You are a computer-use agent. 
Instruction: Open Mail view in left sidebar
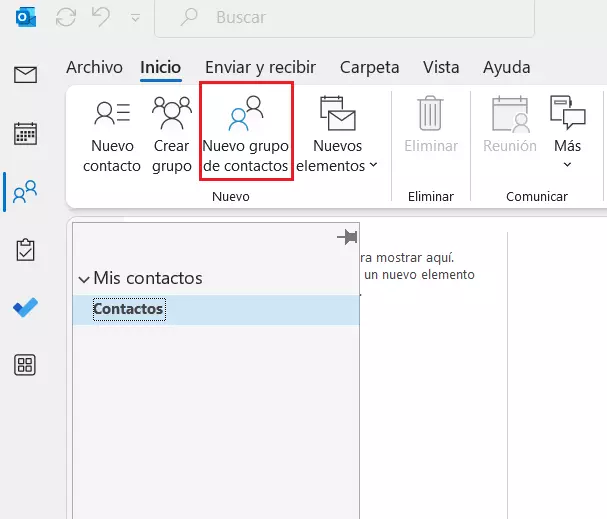click(25, 75)
